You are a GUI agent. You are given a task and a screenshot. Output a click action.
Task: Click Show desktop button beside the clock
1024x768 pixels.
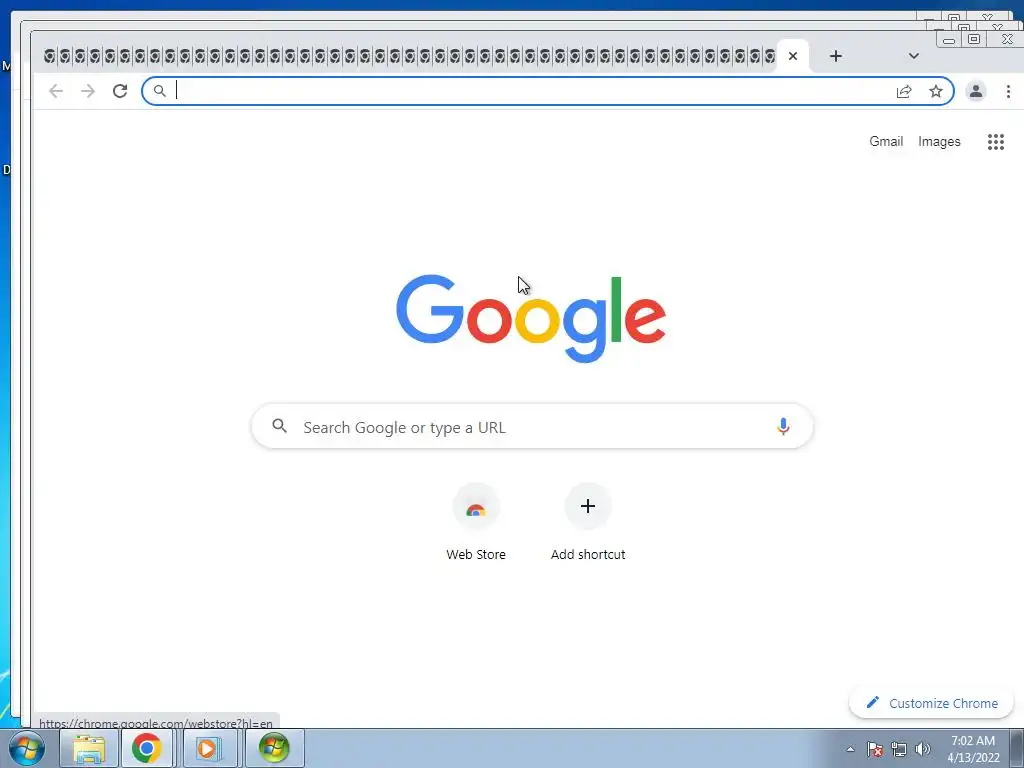pyautogui.click(x=1017, y=748)
